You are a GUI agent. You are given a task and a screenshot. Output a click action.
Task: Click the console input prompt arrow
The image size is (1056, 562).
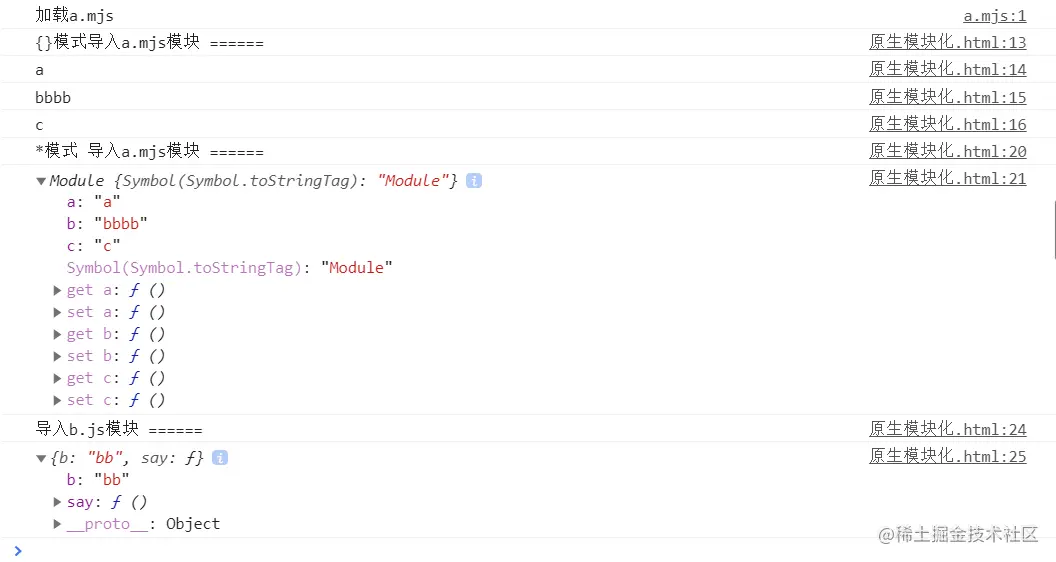click(18, 551)
